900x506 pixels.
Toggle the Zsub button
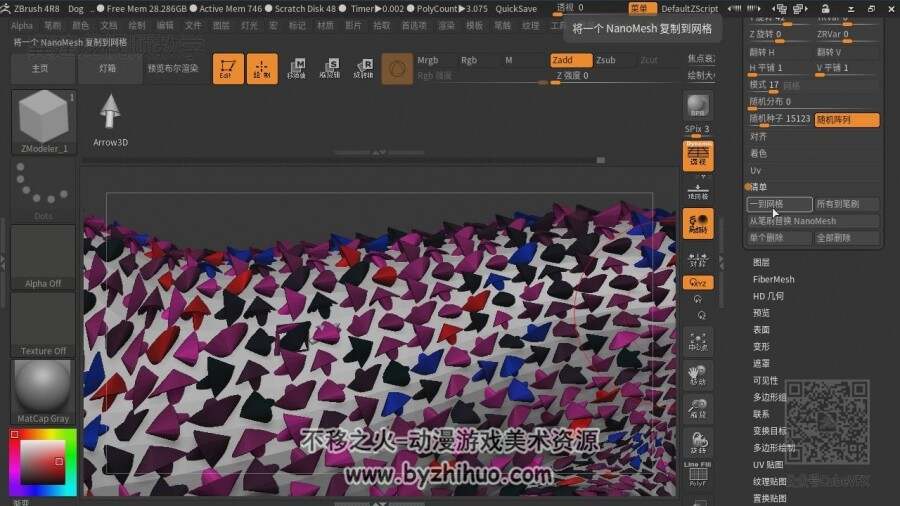click(606, 60)
